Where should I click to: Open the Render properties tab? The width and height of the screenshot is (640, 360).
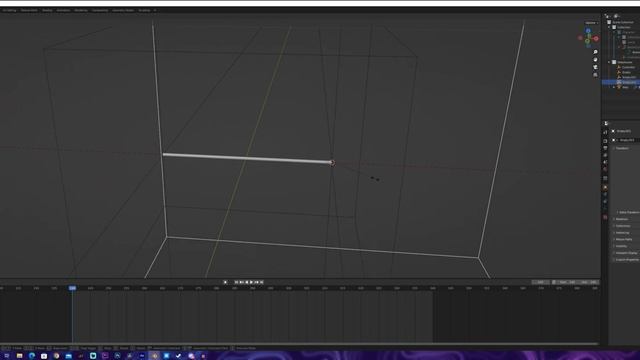605,141
